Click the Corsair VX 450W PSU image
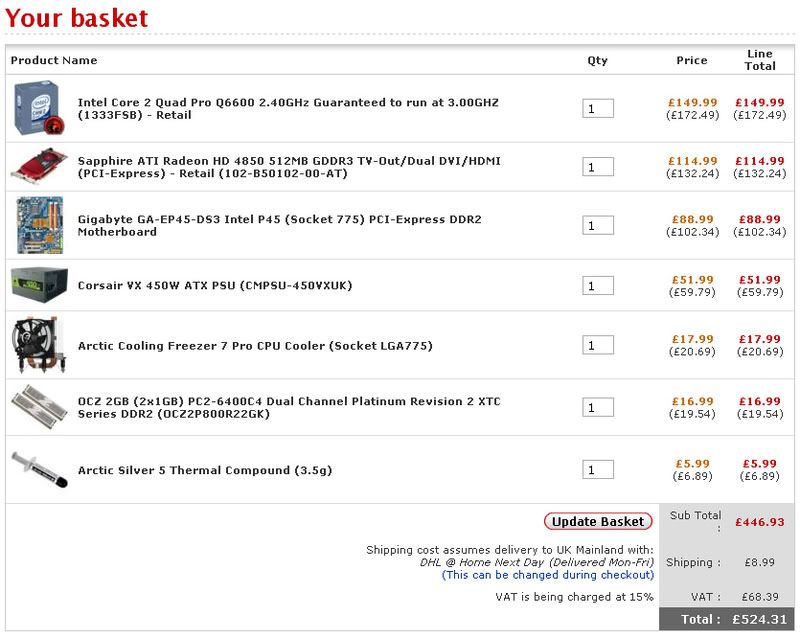This screenshot has width=800, height=638. [40, 285]
